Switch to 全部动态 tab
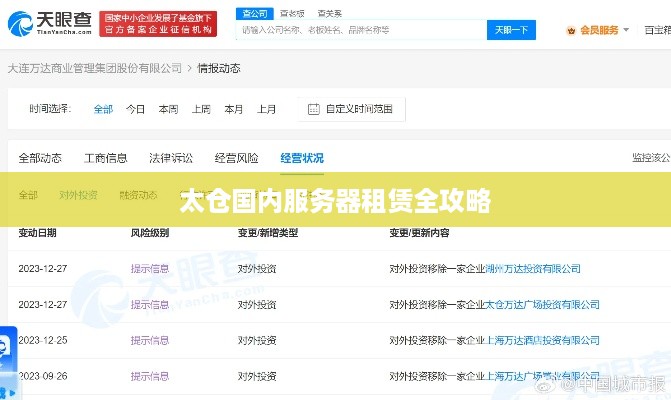The height and width of the screenshot is (400, 671). (x=40, y=158)
